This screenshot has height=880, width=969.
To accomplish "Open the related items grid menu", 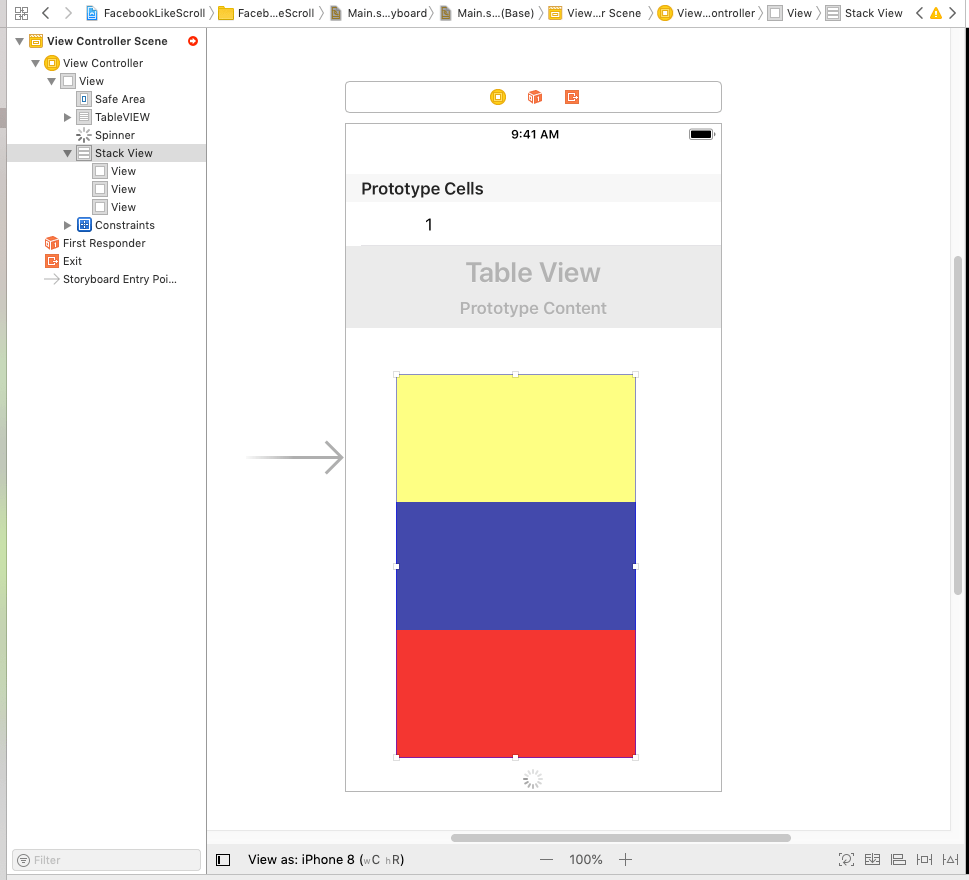I will tap(21, 13).
